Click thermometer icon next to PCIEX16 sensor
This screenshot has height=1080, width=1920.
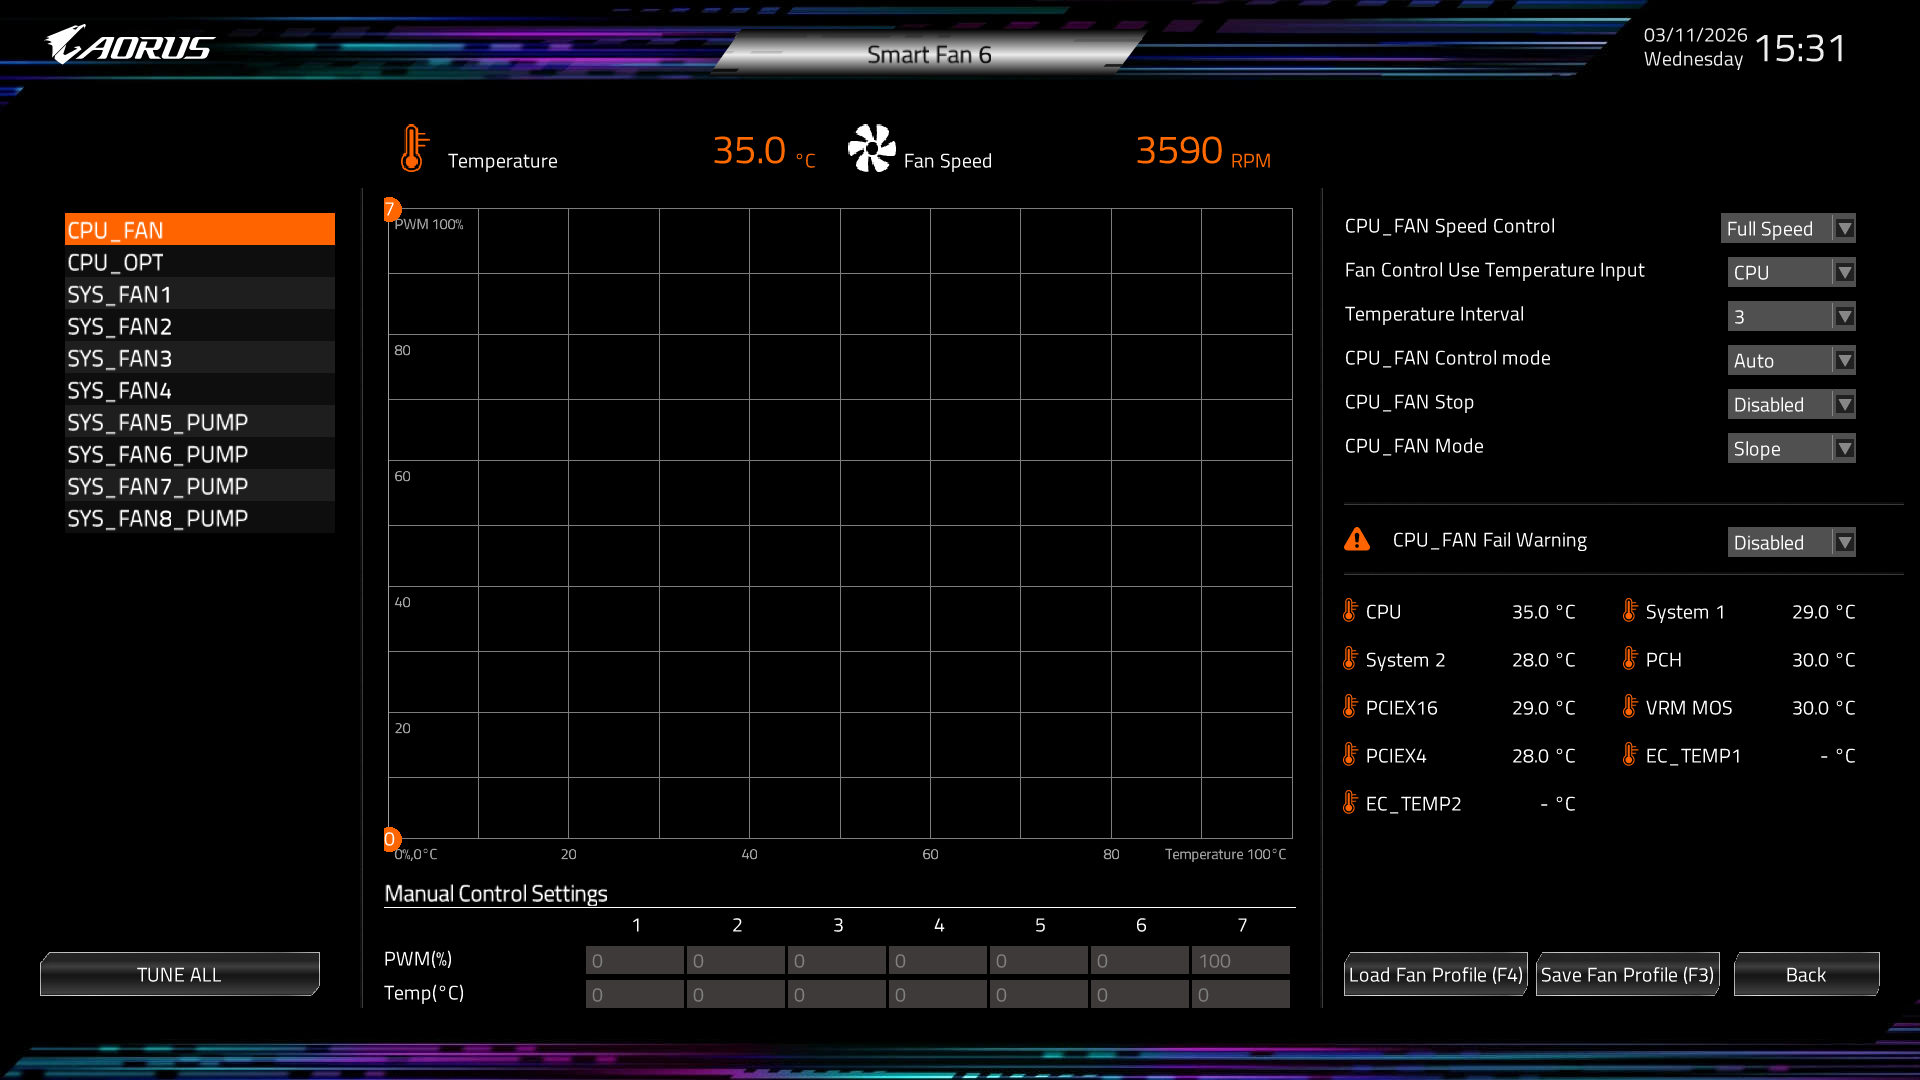pyautogui.click(x=1350, y=707)
